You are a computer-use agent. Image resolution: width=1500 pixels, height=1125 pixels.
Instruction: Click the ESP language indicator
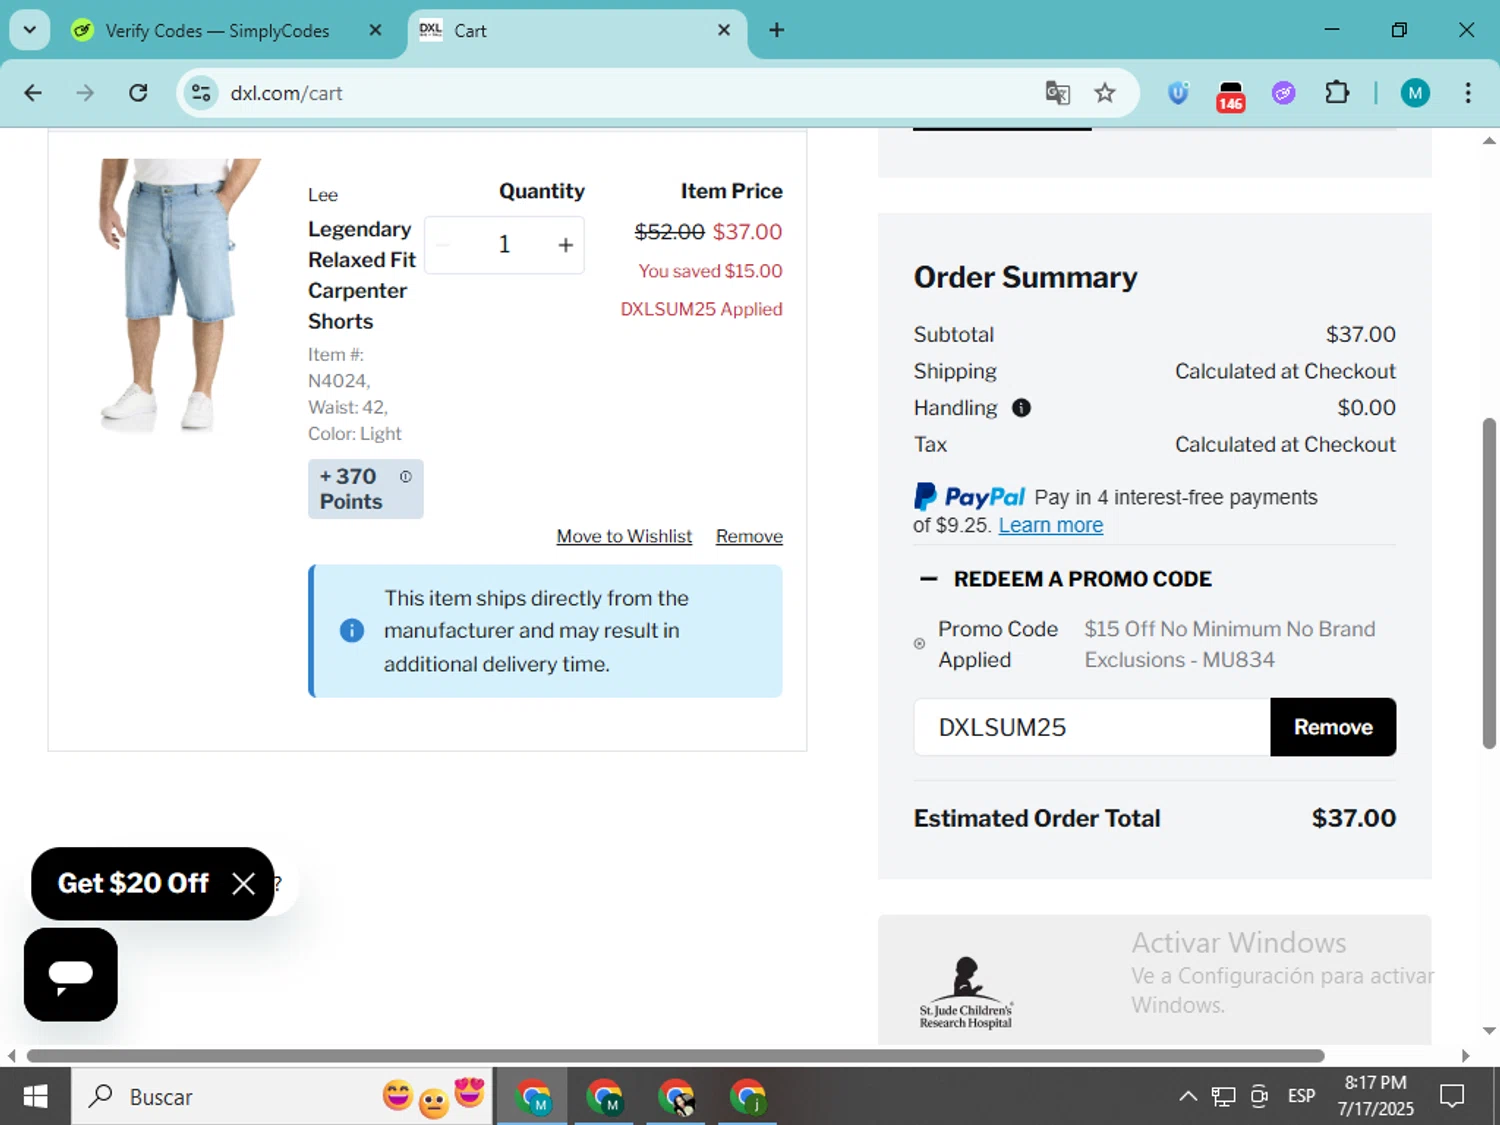[1302, 1097]
